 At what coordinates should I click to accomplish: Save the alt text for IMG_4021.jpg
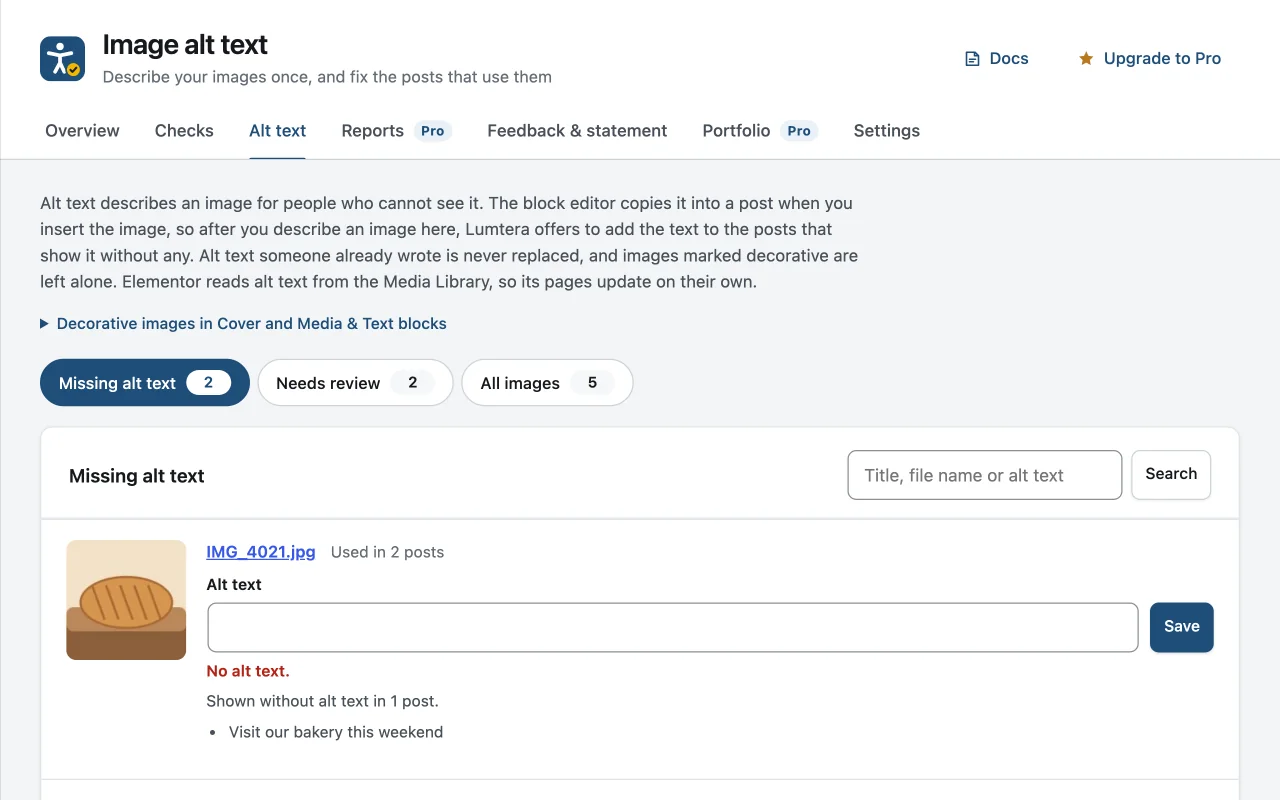pos(1182,627)
